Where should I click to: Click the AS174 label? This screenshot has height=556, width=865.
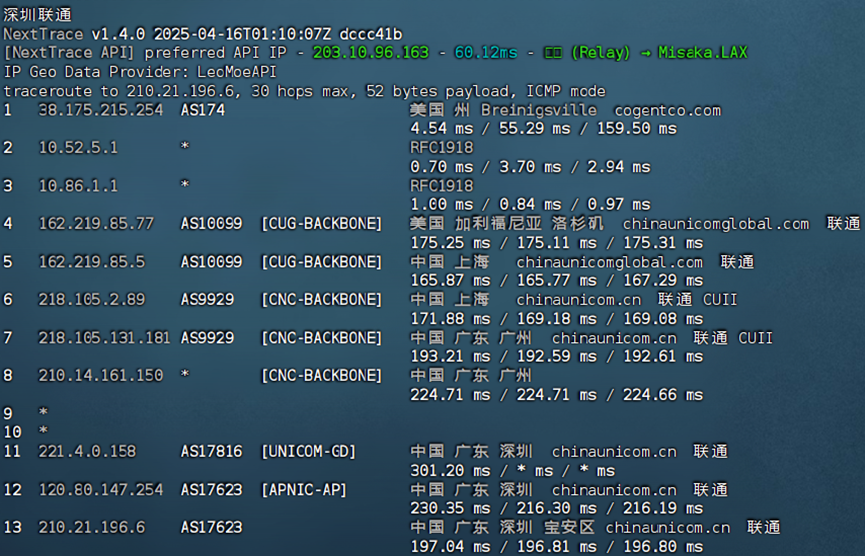click(x=202, y=110)
